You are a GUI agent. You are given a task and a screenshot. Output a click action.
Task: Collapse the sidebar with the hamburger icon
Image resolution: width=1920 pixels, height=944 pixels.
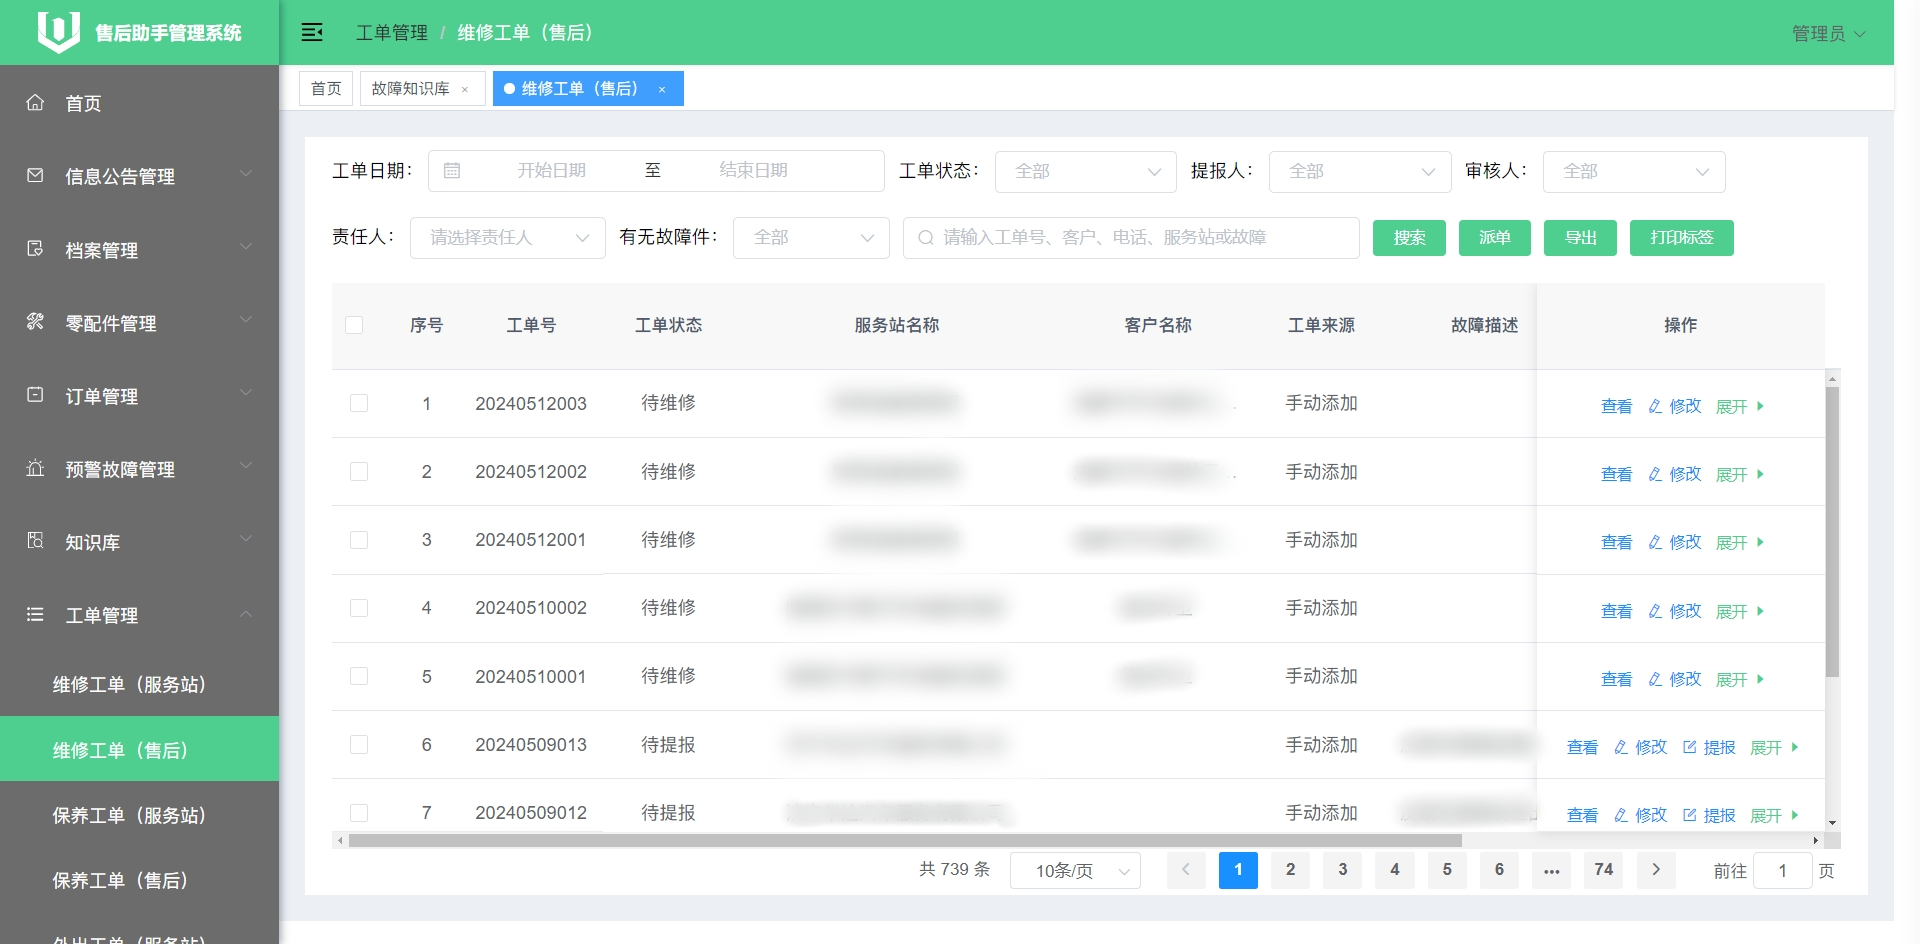312,32
